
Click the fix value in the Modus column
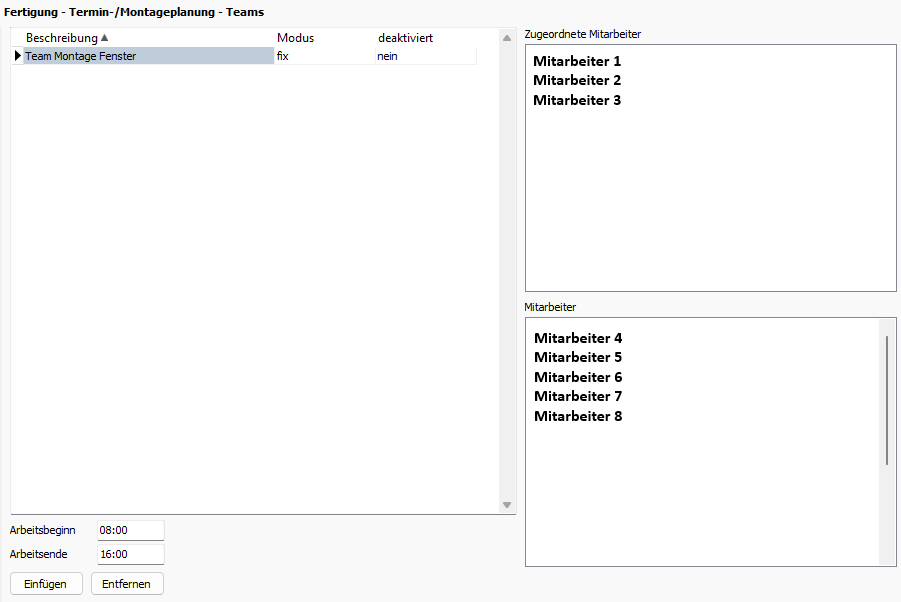point(283,56)
